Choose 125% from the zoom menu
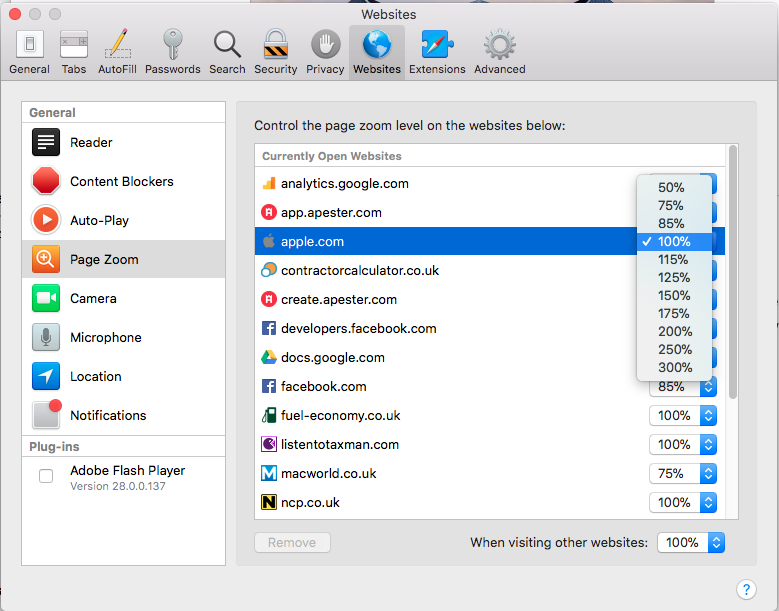This screenshot has width=779, height=611. [674, 277]
